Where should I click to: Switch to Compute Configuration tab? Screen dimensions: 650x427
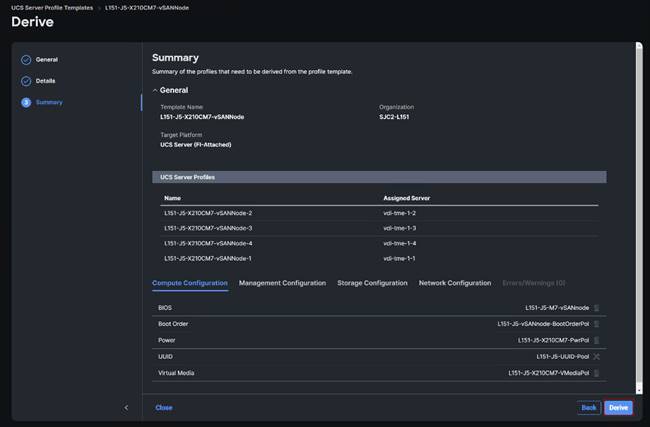coord(190,283)
